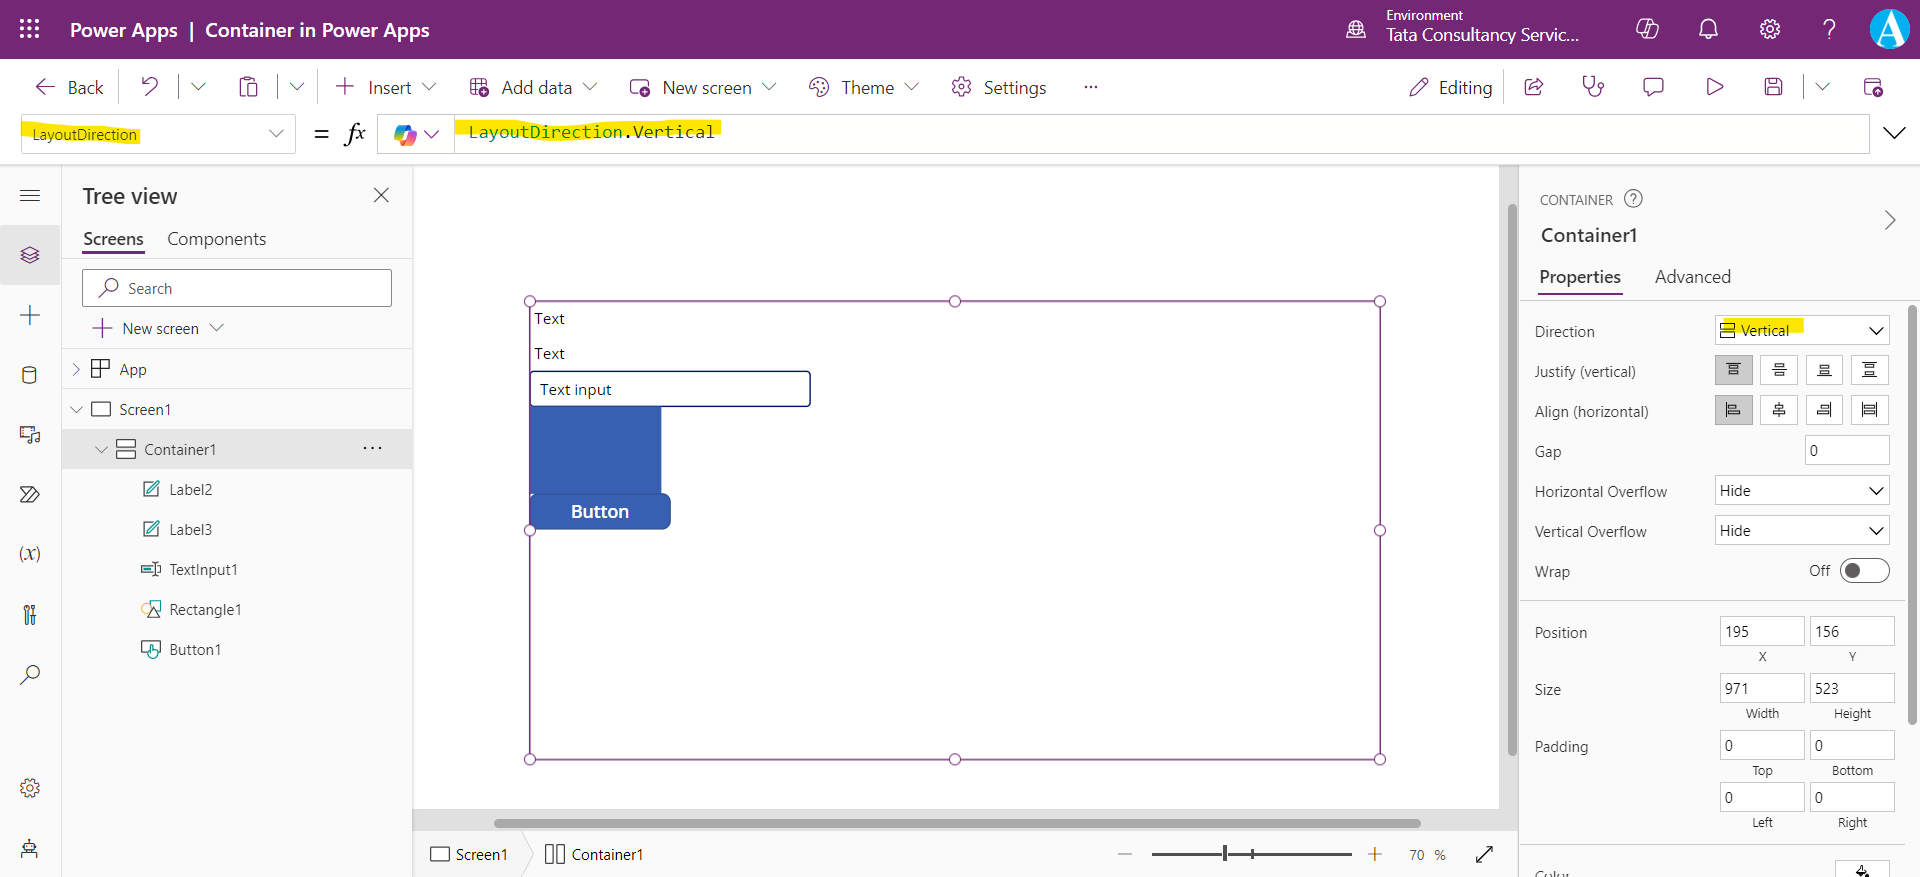Switch to the Advanced tab

coord(1692,277)
